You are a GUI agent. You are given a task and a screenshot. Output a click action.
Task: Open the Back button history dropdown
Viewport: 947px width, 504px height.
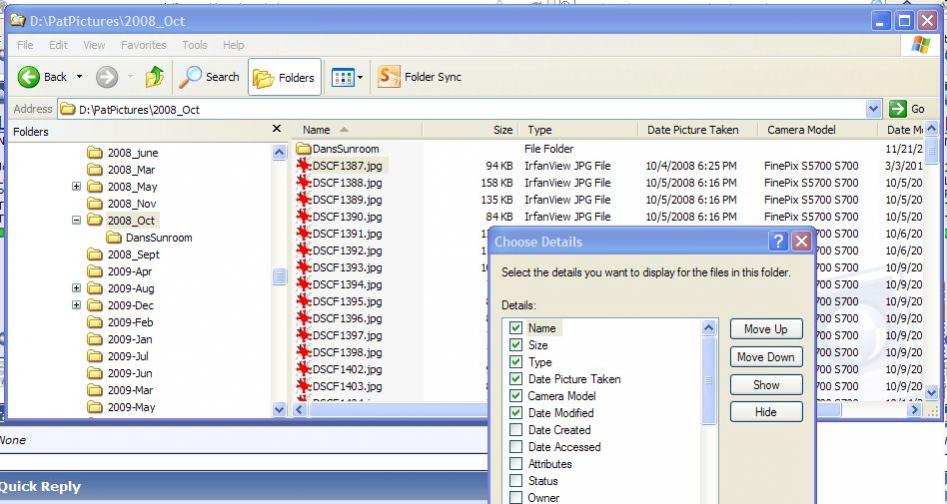79,77
